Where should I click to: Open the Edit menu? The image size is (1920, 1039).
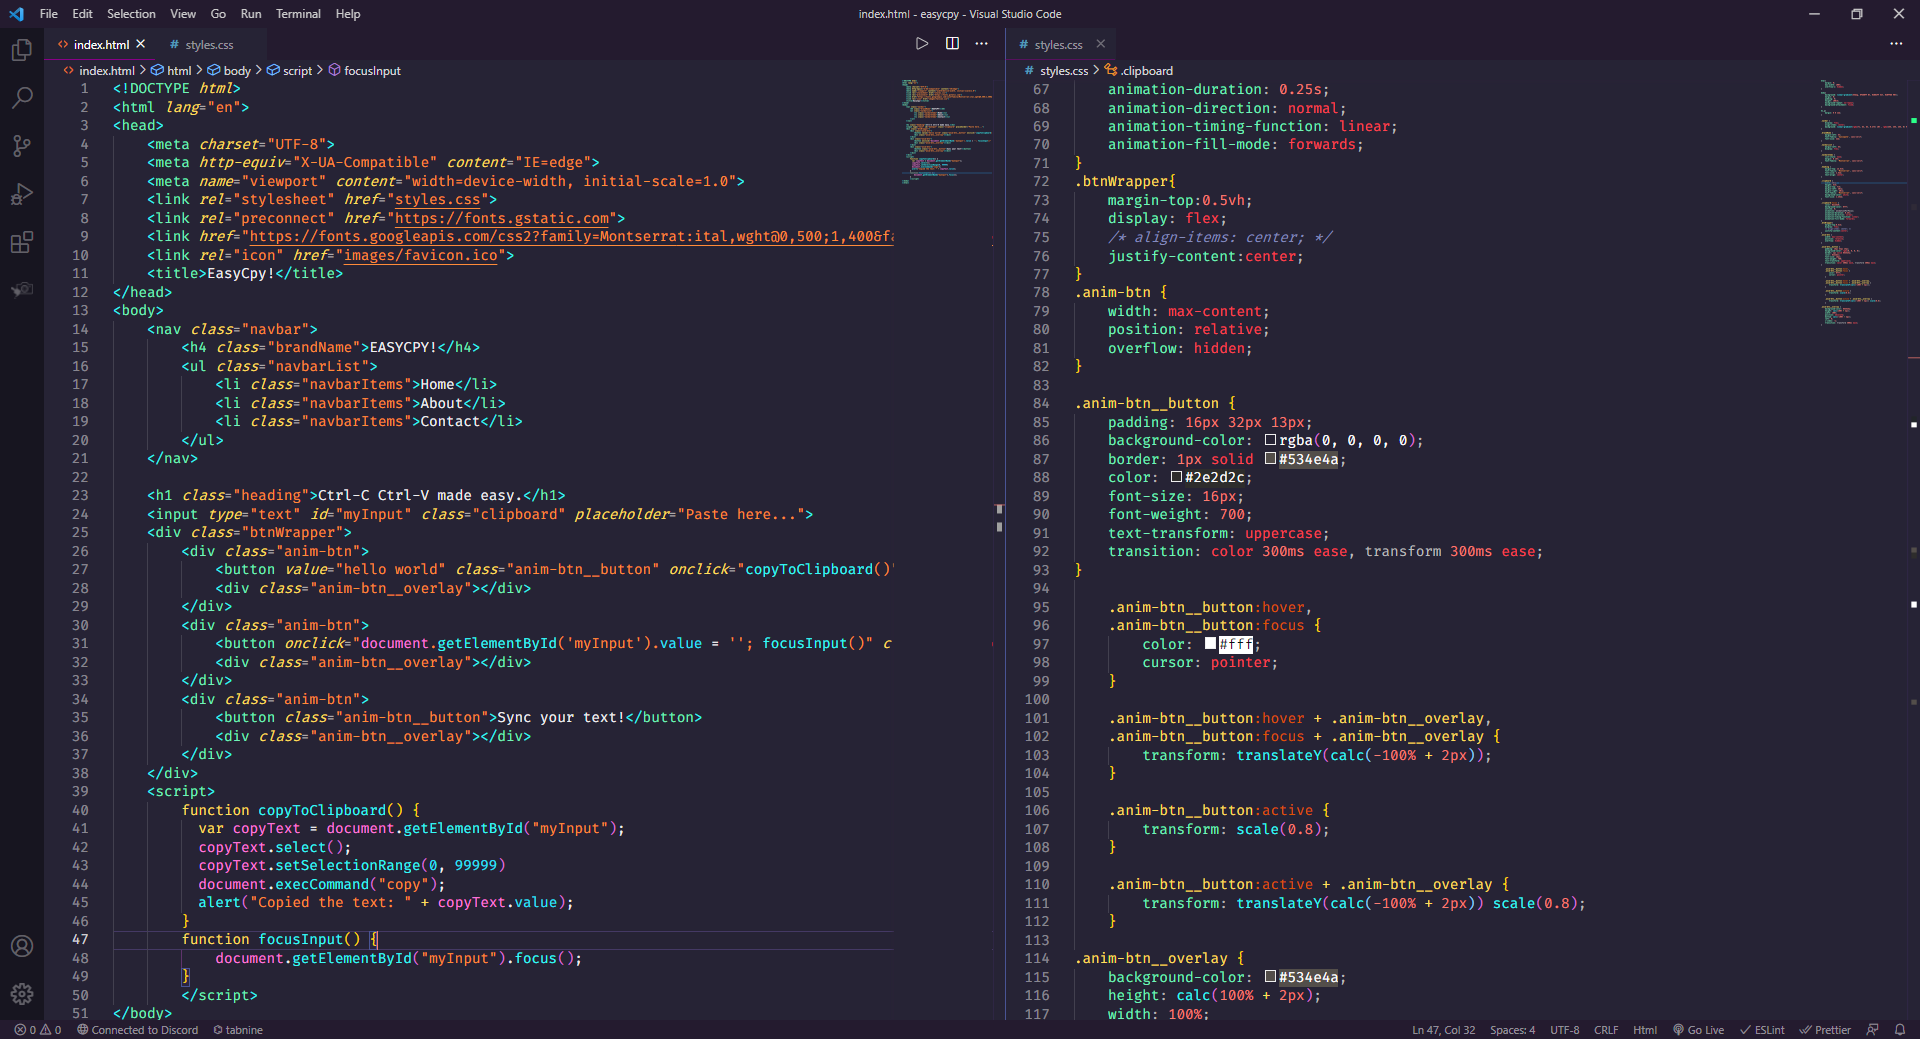(83, 14)
